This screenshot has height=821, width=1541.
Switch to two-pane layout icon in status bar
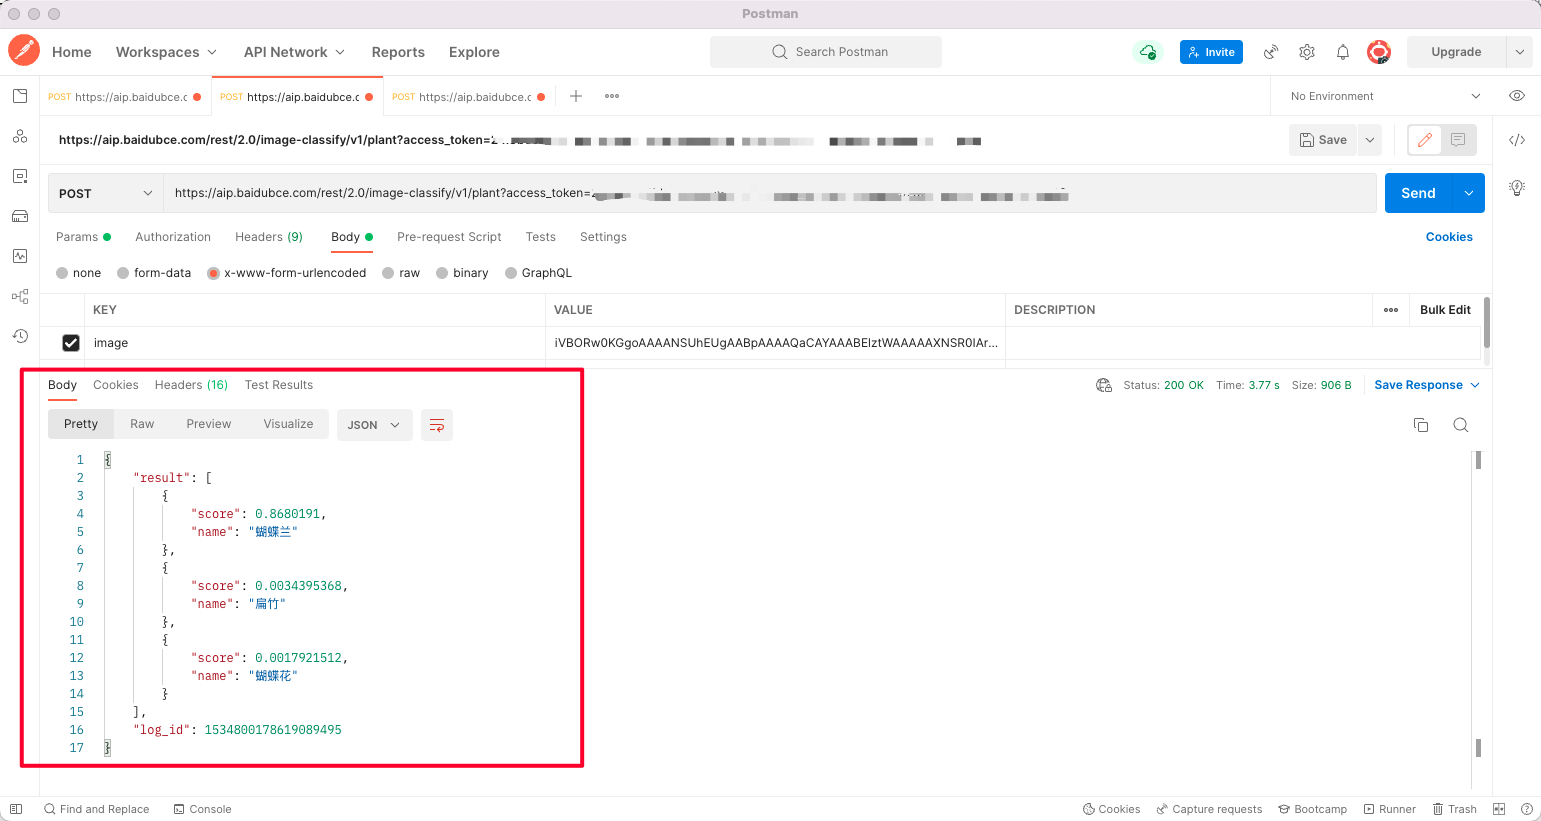click(1499, 809)
